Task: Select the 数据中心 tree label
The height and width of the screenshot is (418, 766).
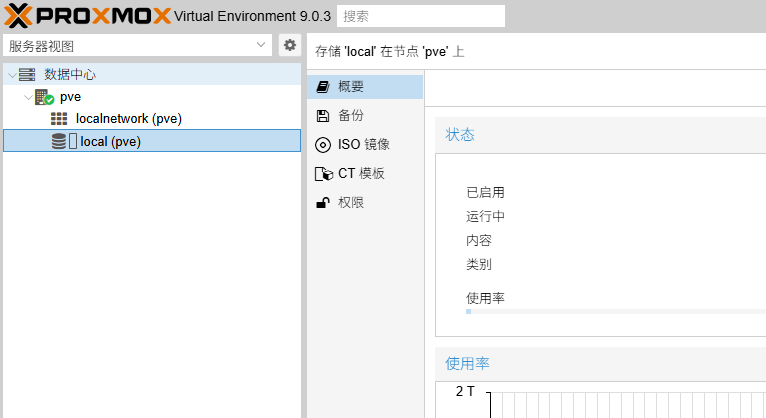Action: coord(70,75)
